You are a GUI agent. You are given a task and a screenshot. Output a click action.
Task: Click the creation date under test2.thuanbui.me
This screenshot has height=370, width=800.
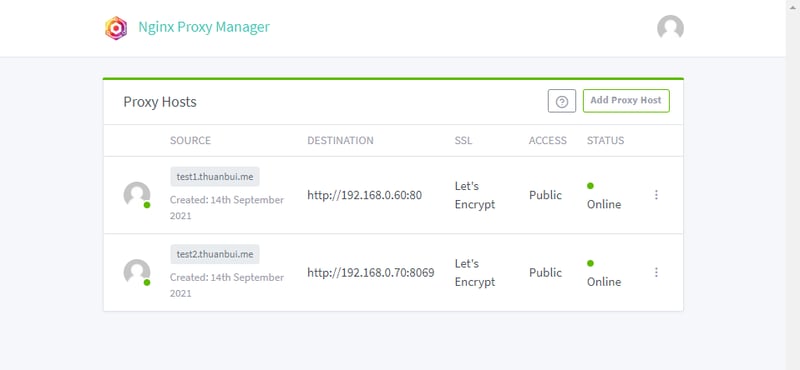pyautogui.click(x=227, y=285)
